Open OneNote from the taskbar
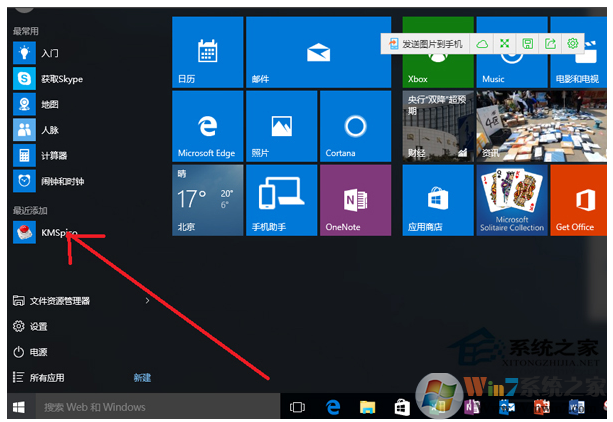Image resolution: width=613 pixels, height=422 pixels. click(x=472, y=407)
